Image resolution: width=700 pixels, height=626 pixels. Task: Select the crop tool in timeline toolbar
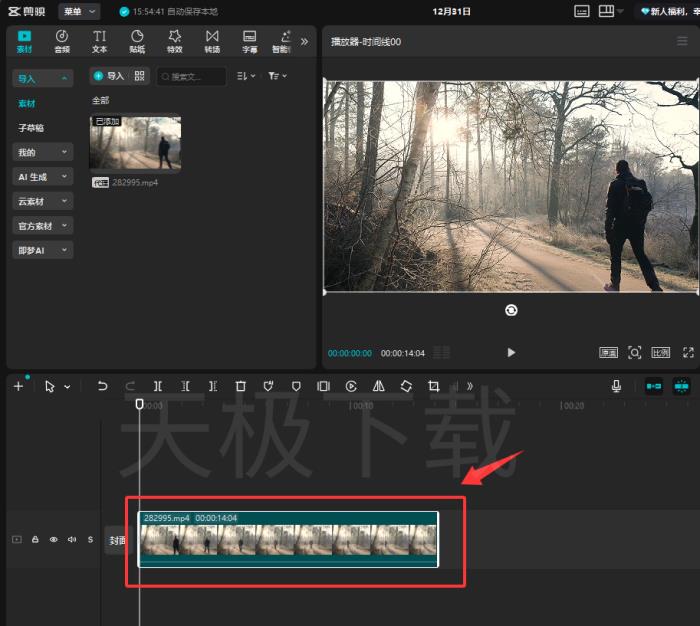pos(434,386)
